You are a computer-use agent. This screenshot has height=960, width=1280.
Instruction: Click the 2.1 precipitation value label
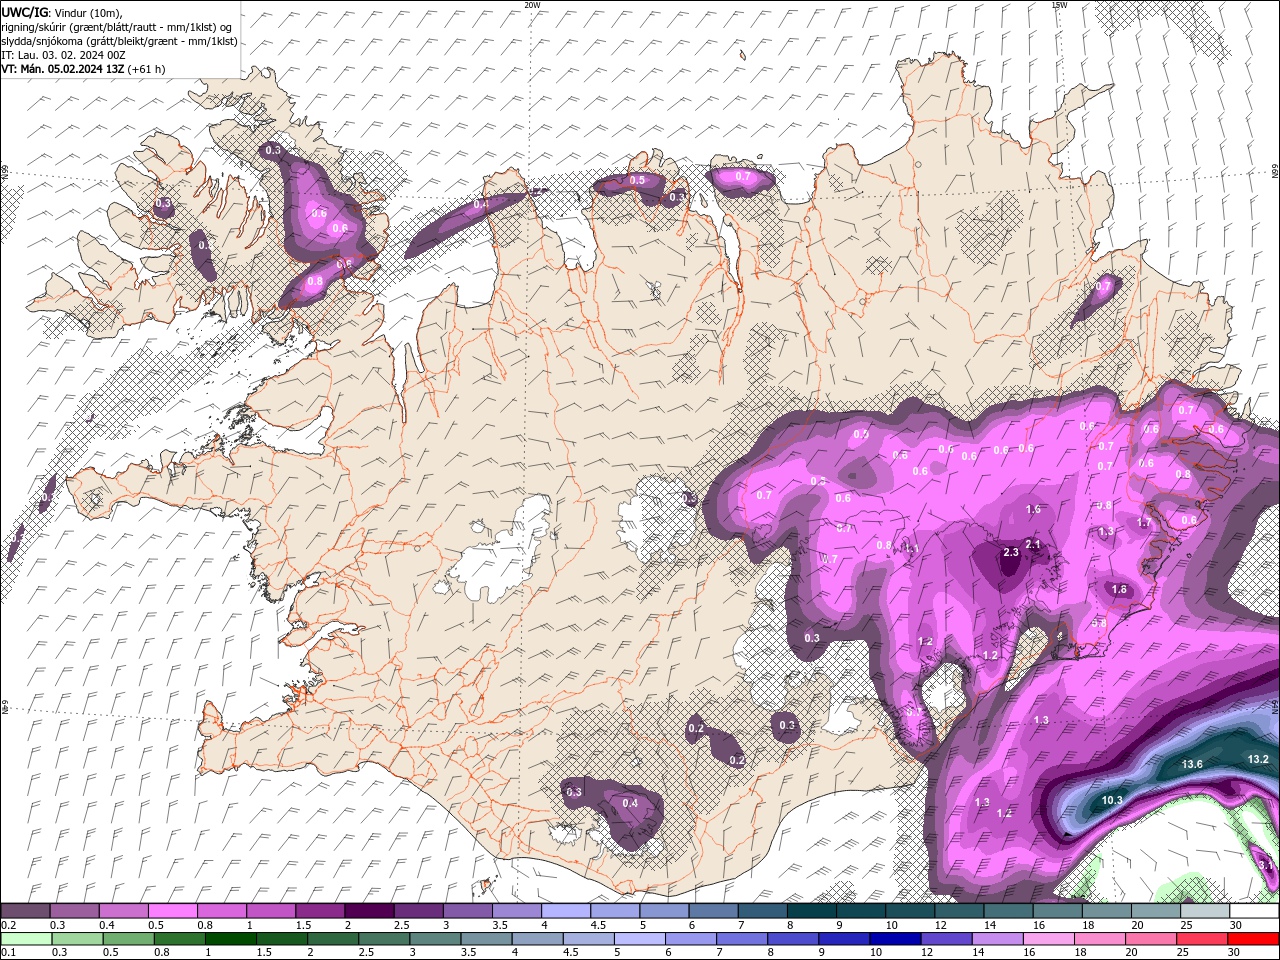pos(1033,544)
